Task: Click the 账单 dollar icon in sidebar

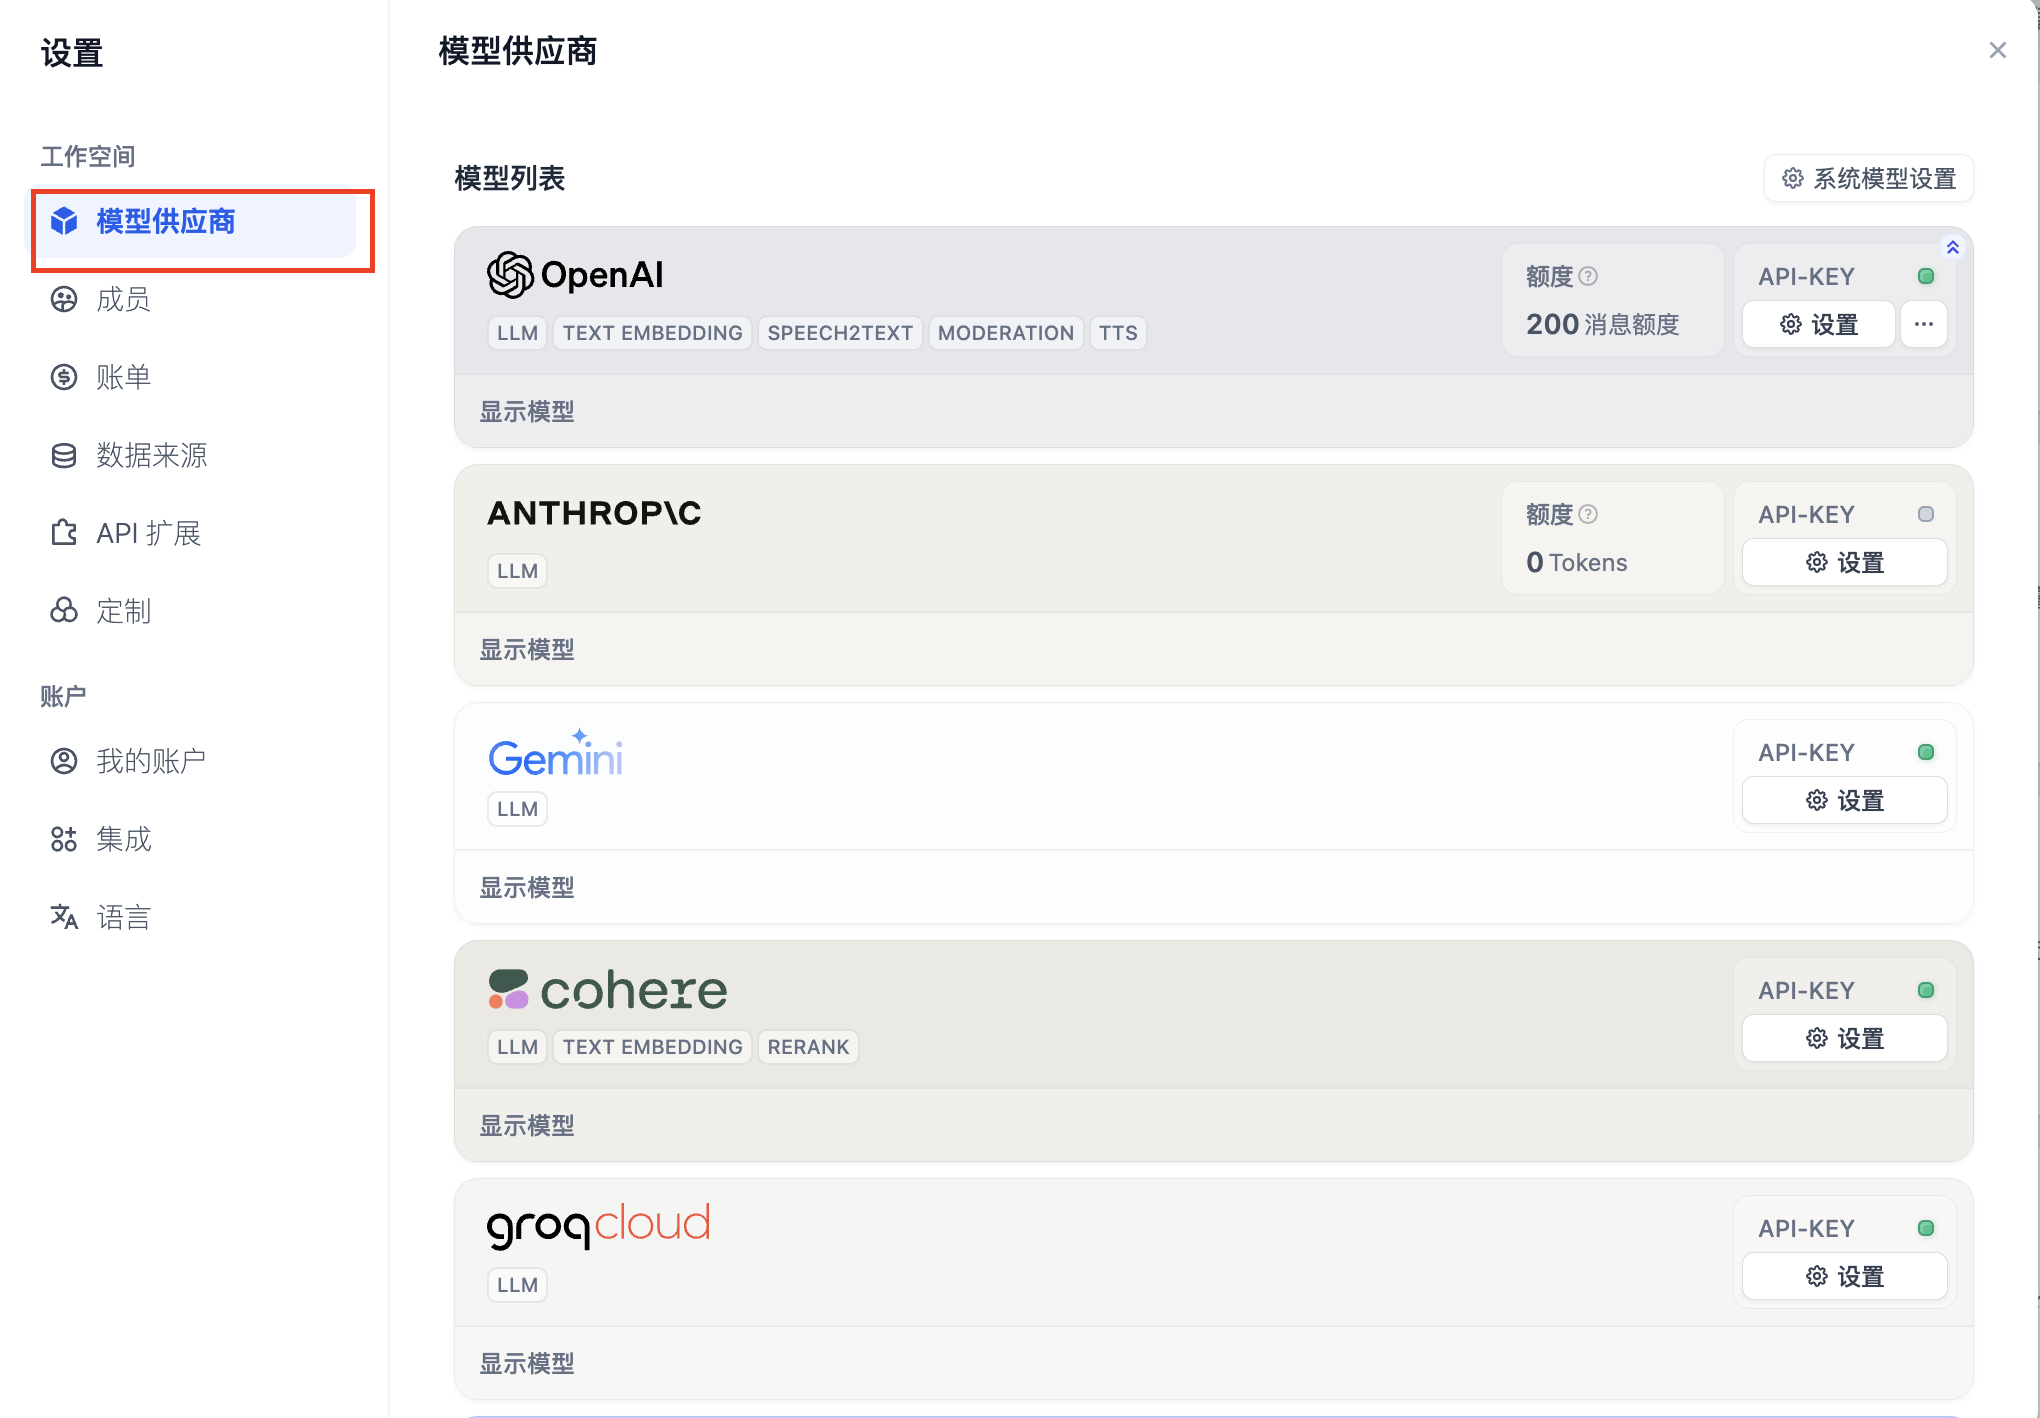Action: click(64, 377)
